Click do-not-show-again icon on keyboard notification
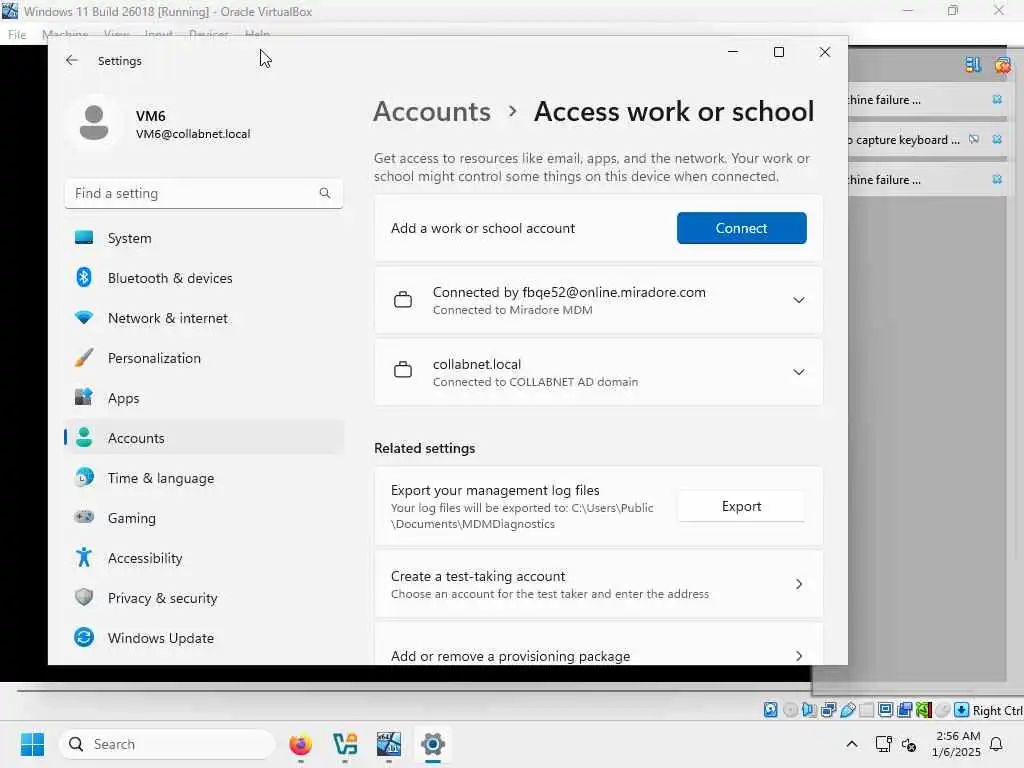This screenshot has height=768, width=1024. (x=974, y=139)
